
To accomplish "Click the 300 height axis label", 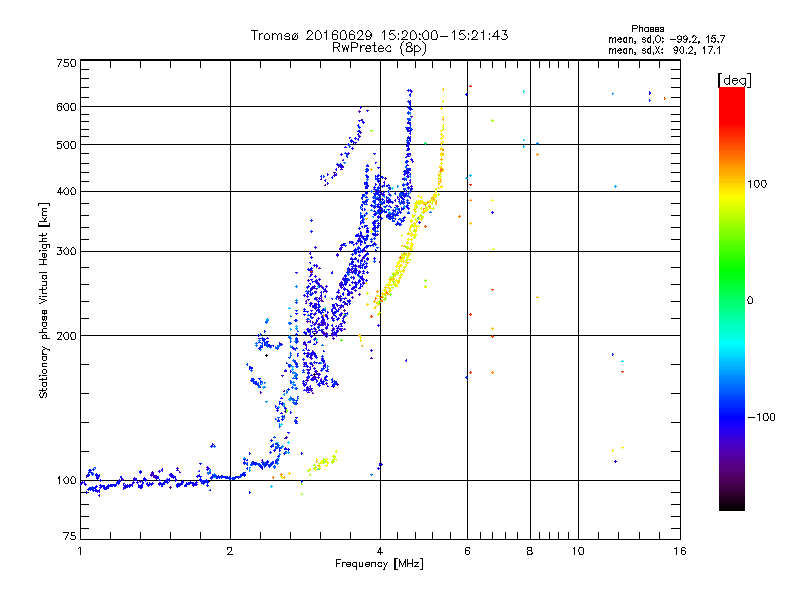I will (66, 251).
